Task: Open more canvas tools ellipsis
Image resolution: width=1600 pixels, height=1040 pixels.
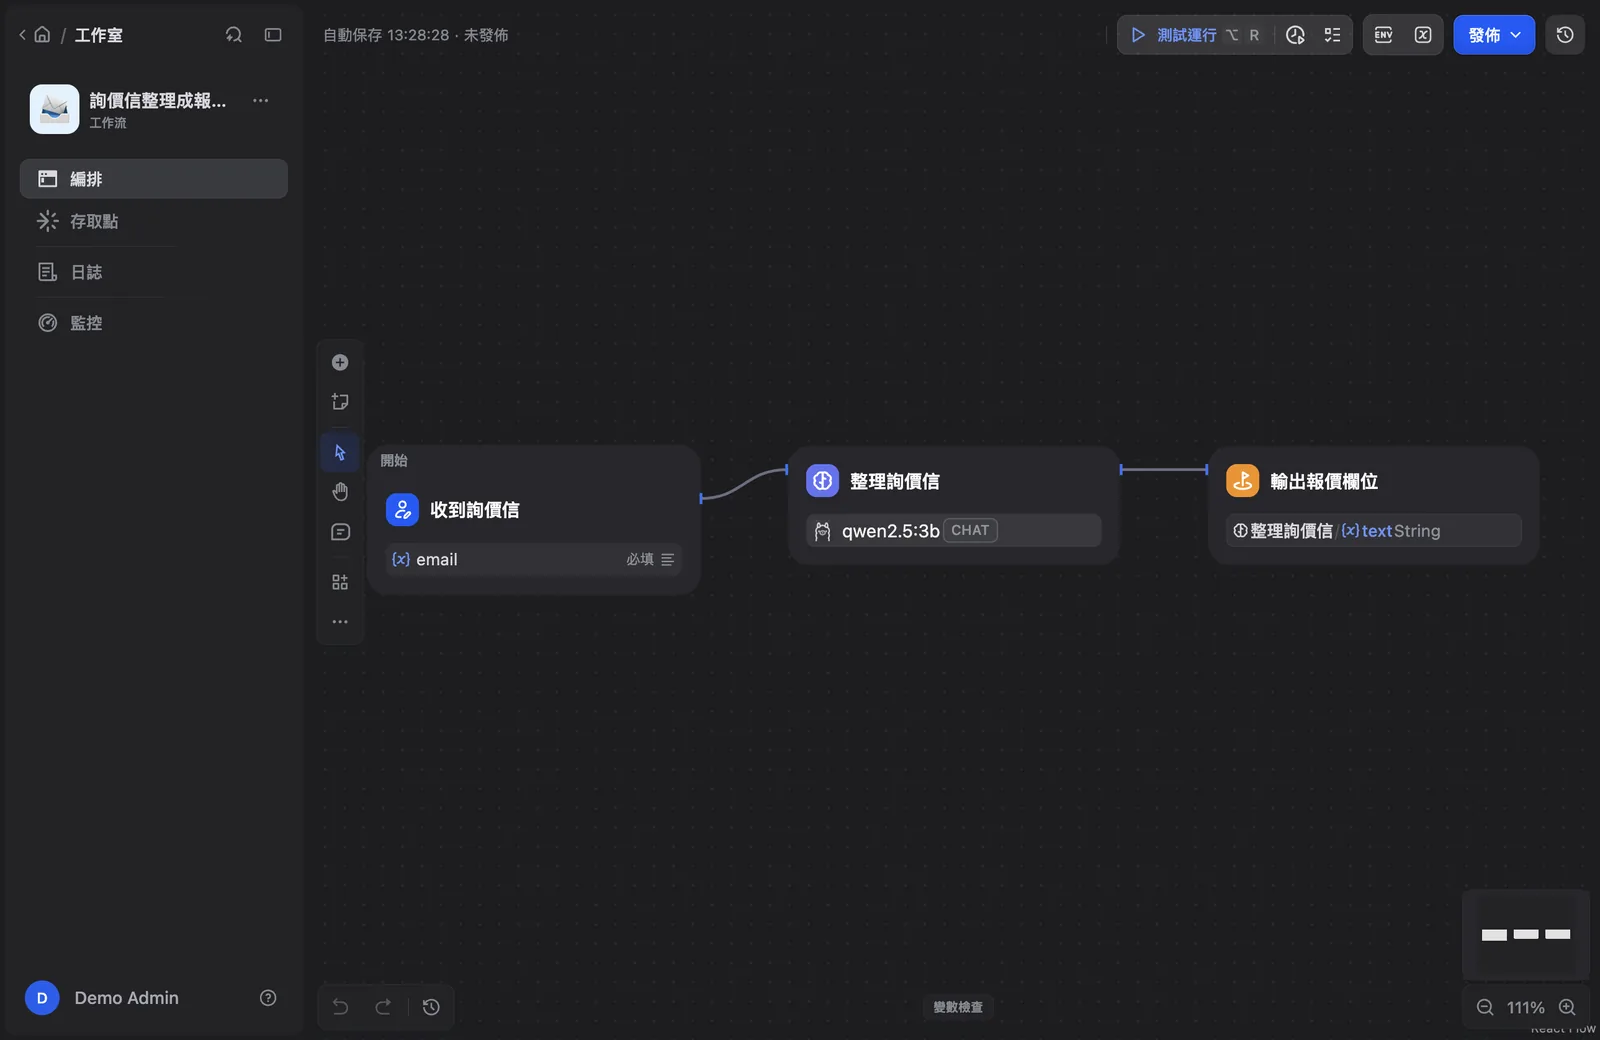Action: click(x=340, y=622)
